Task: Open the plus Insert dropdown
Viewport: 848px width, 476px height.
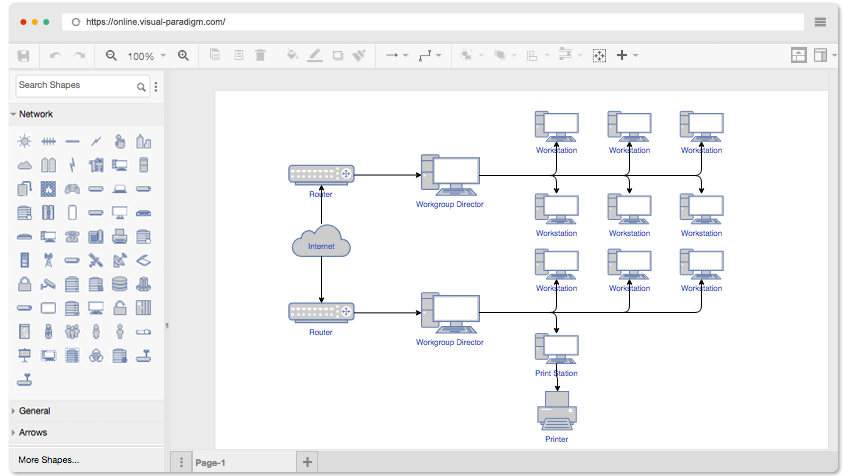Action: (627, 55)
